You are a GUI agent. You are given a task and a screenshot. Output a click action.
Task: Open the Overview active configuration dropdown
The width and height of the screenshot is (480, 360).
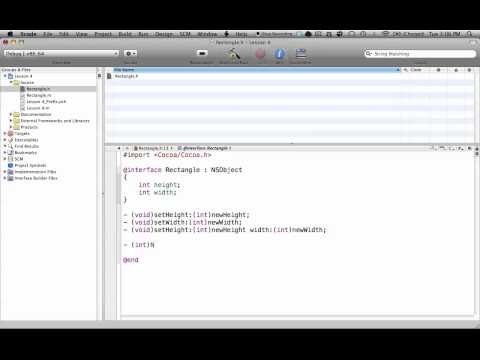[x=61, y=53]
